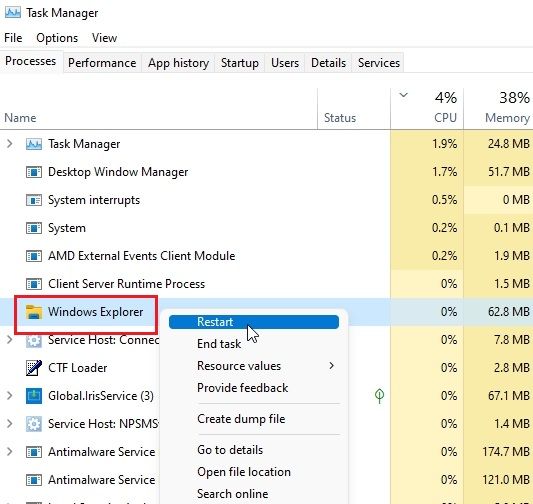The height and width of the screenshot is (504, 533).
Task: Select the AMD External Events Client Module row
Action: tap(266, 256)
